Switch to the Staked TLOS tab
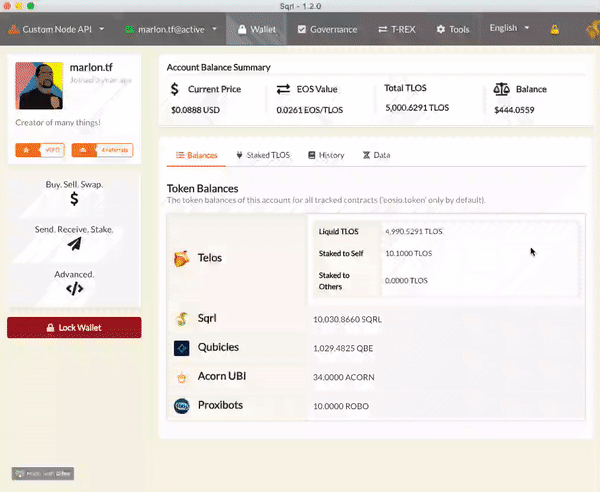 [263, 155]
